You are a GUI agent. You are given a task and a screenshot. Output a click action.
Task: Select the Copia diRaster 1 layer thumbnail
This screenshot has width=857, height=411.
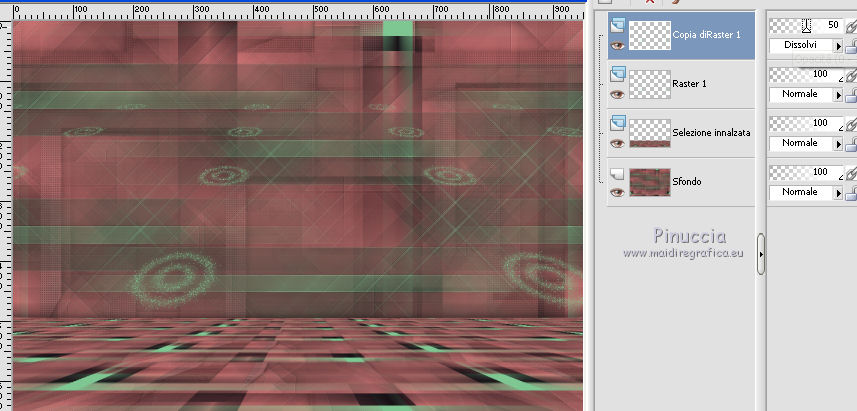click(650, 36)
